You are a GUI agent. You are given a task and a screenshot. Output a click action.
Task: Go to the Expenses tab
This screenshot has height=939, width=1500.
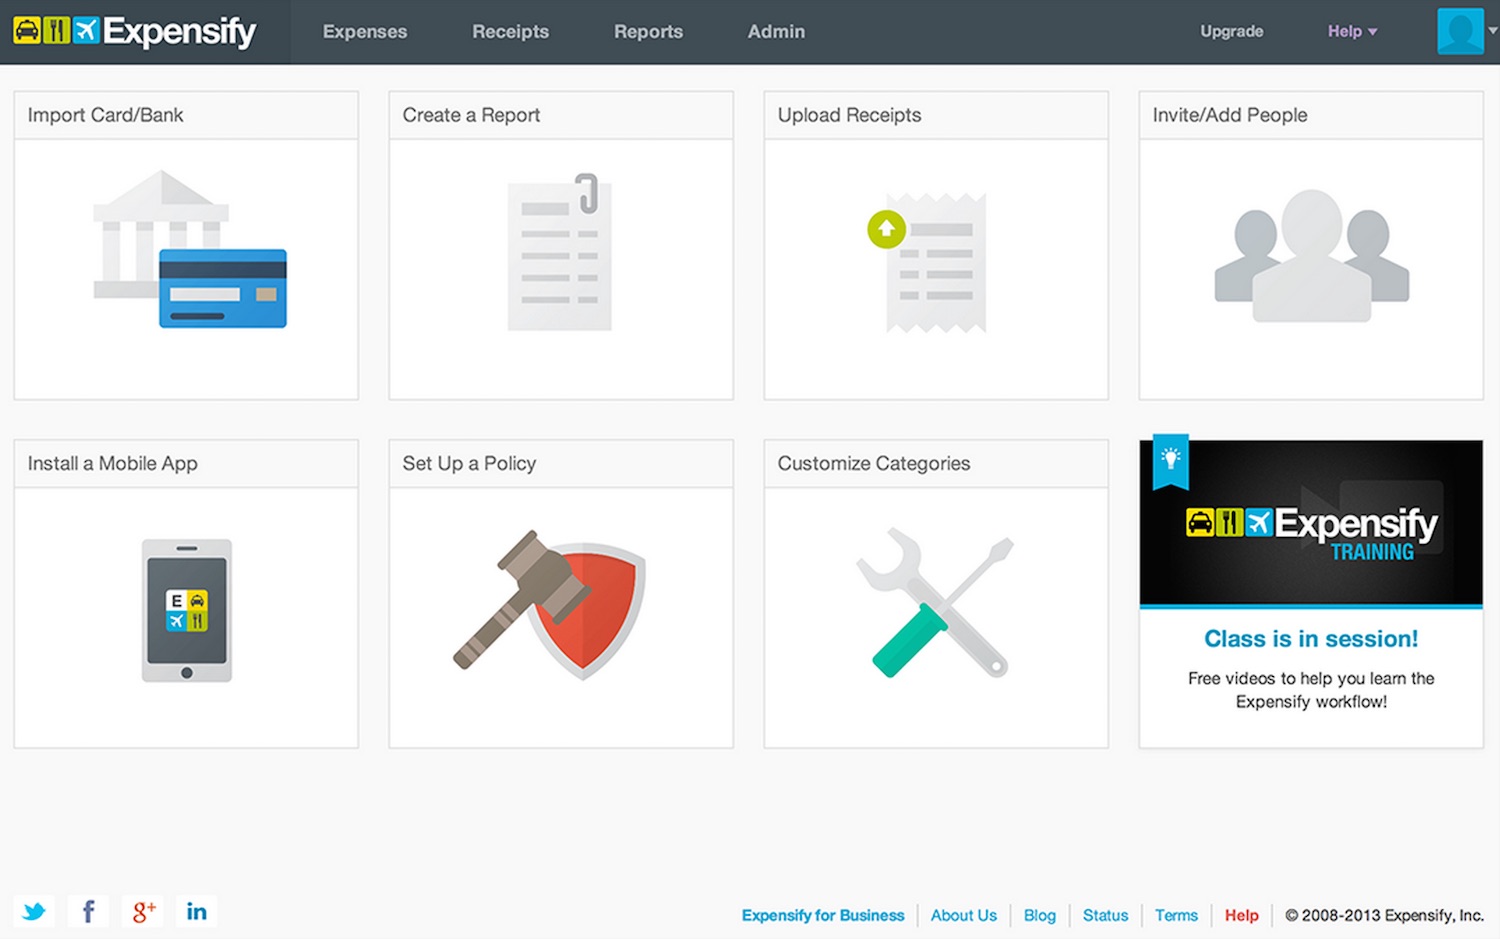point(365,32)
